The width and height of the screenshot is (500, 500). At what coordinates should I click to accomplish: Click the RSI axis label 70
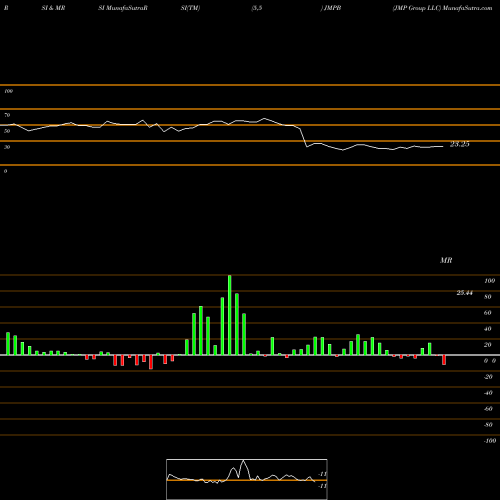pyautogui.click(x=7, y=115)
